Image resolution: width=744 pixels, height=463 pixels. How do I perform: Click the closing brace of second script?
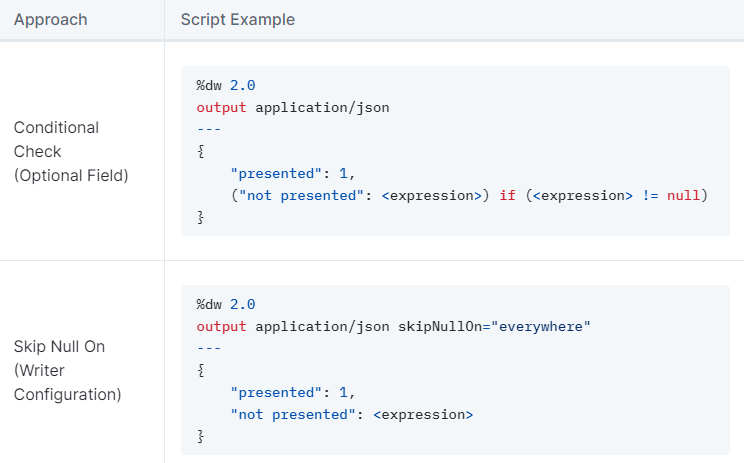pos(201,436)
